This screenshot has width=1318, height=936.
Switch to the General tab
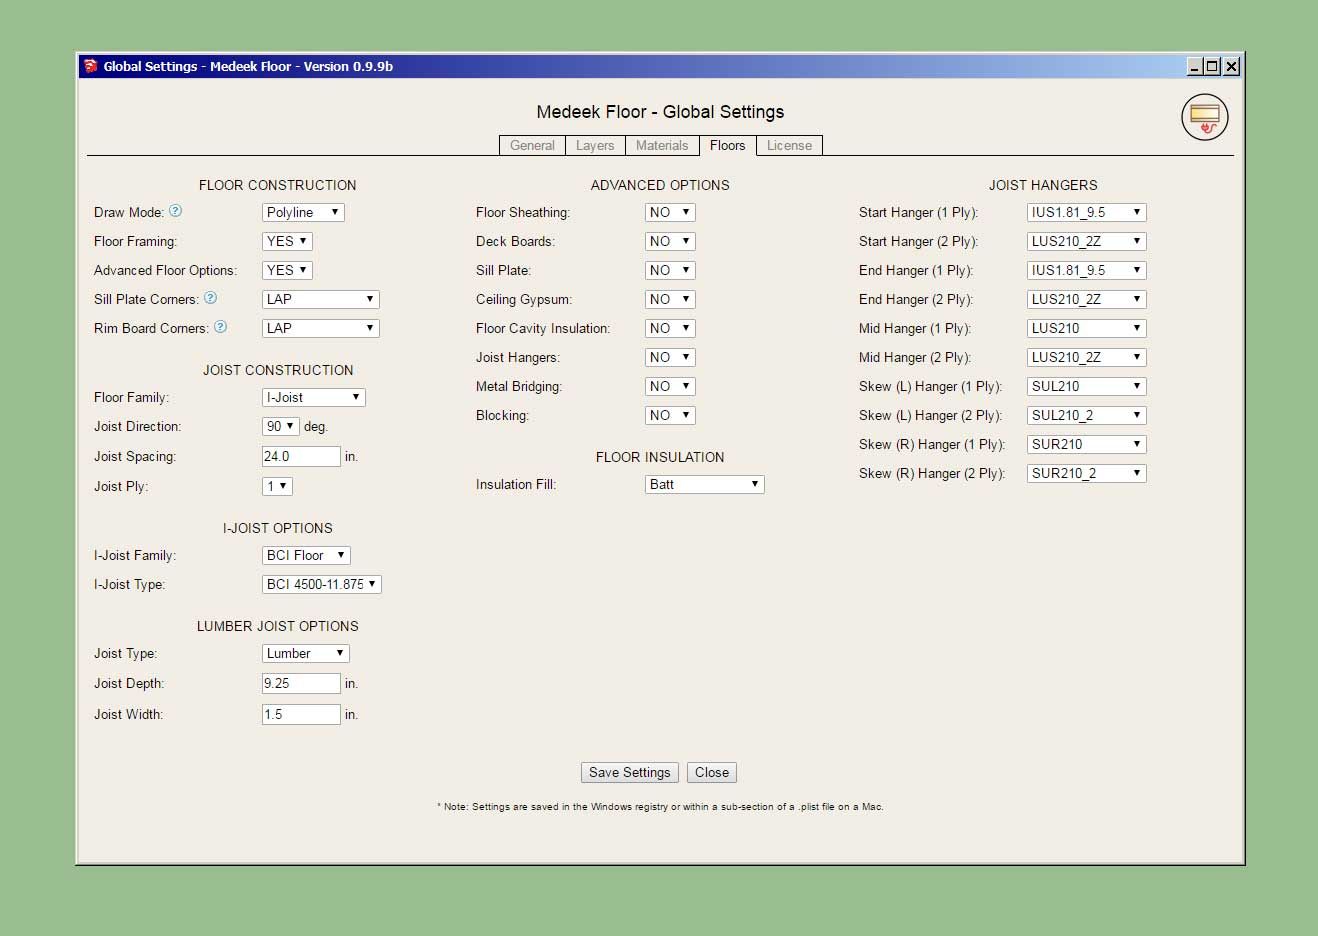pos(532,145)
